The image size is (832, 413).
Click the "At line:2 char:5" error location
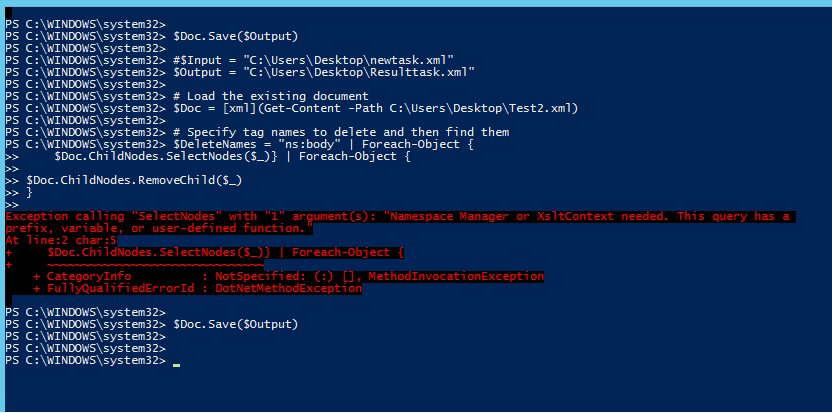61,240
